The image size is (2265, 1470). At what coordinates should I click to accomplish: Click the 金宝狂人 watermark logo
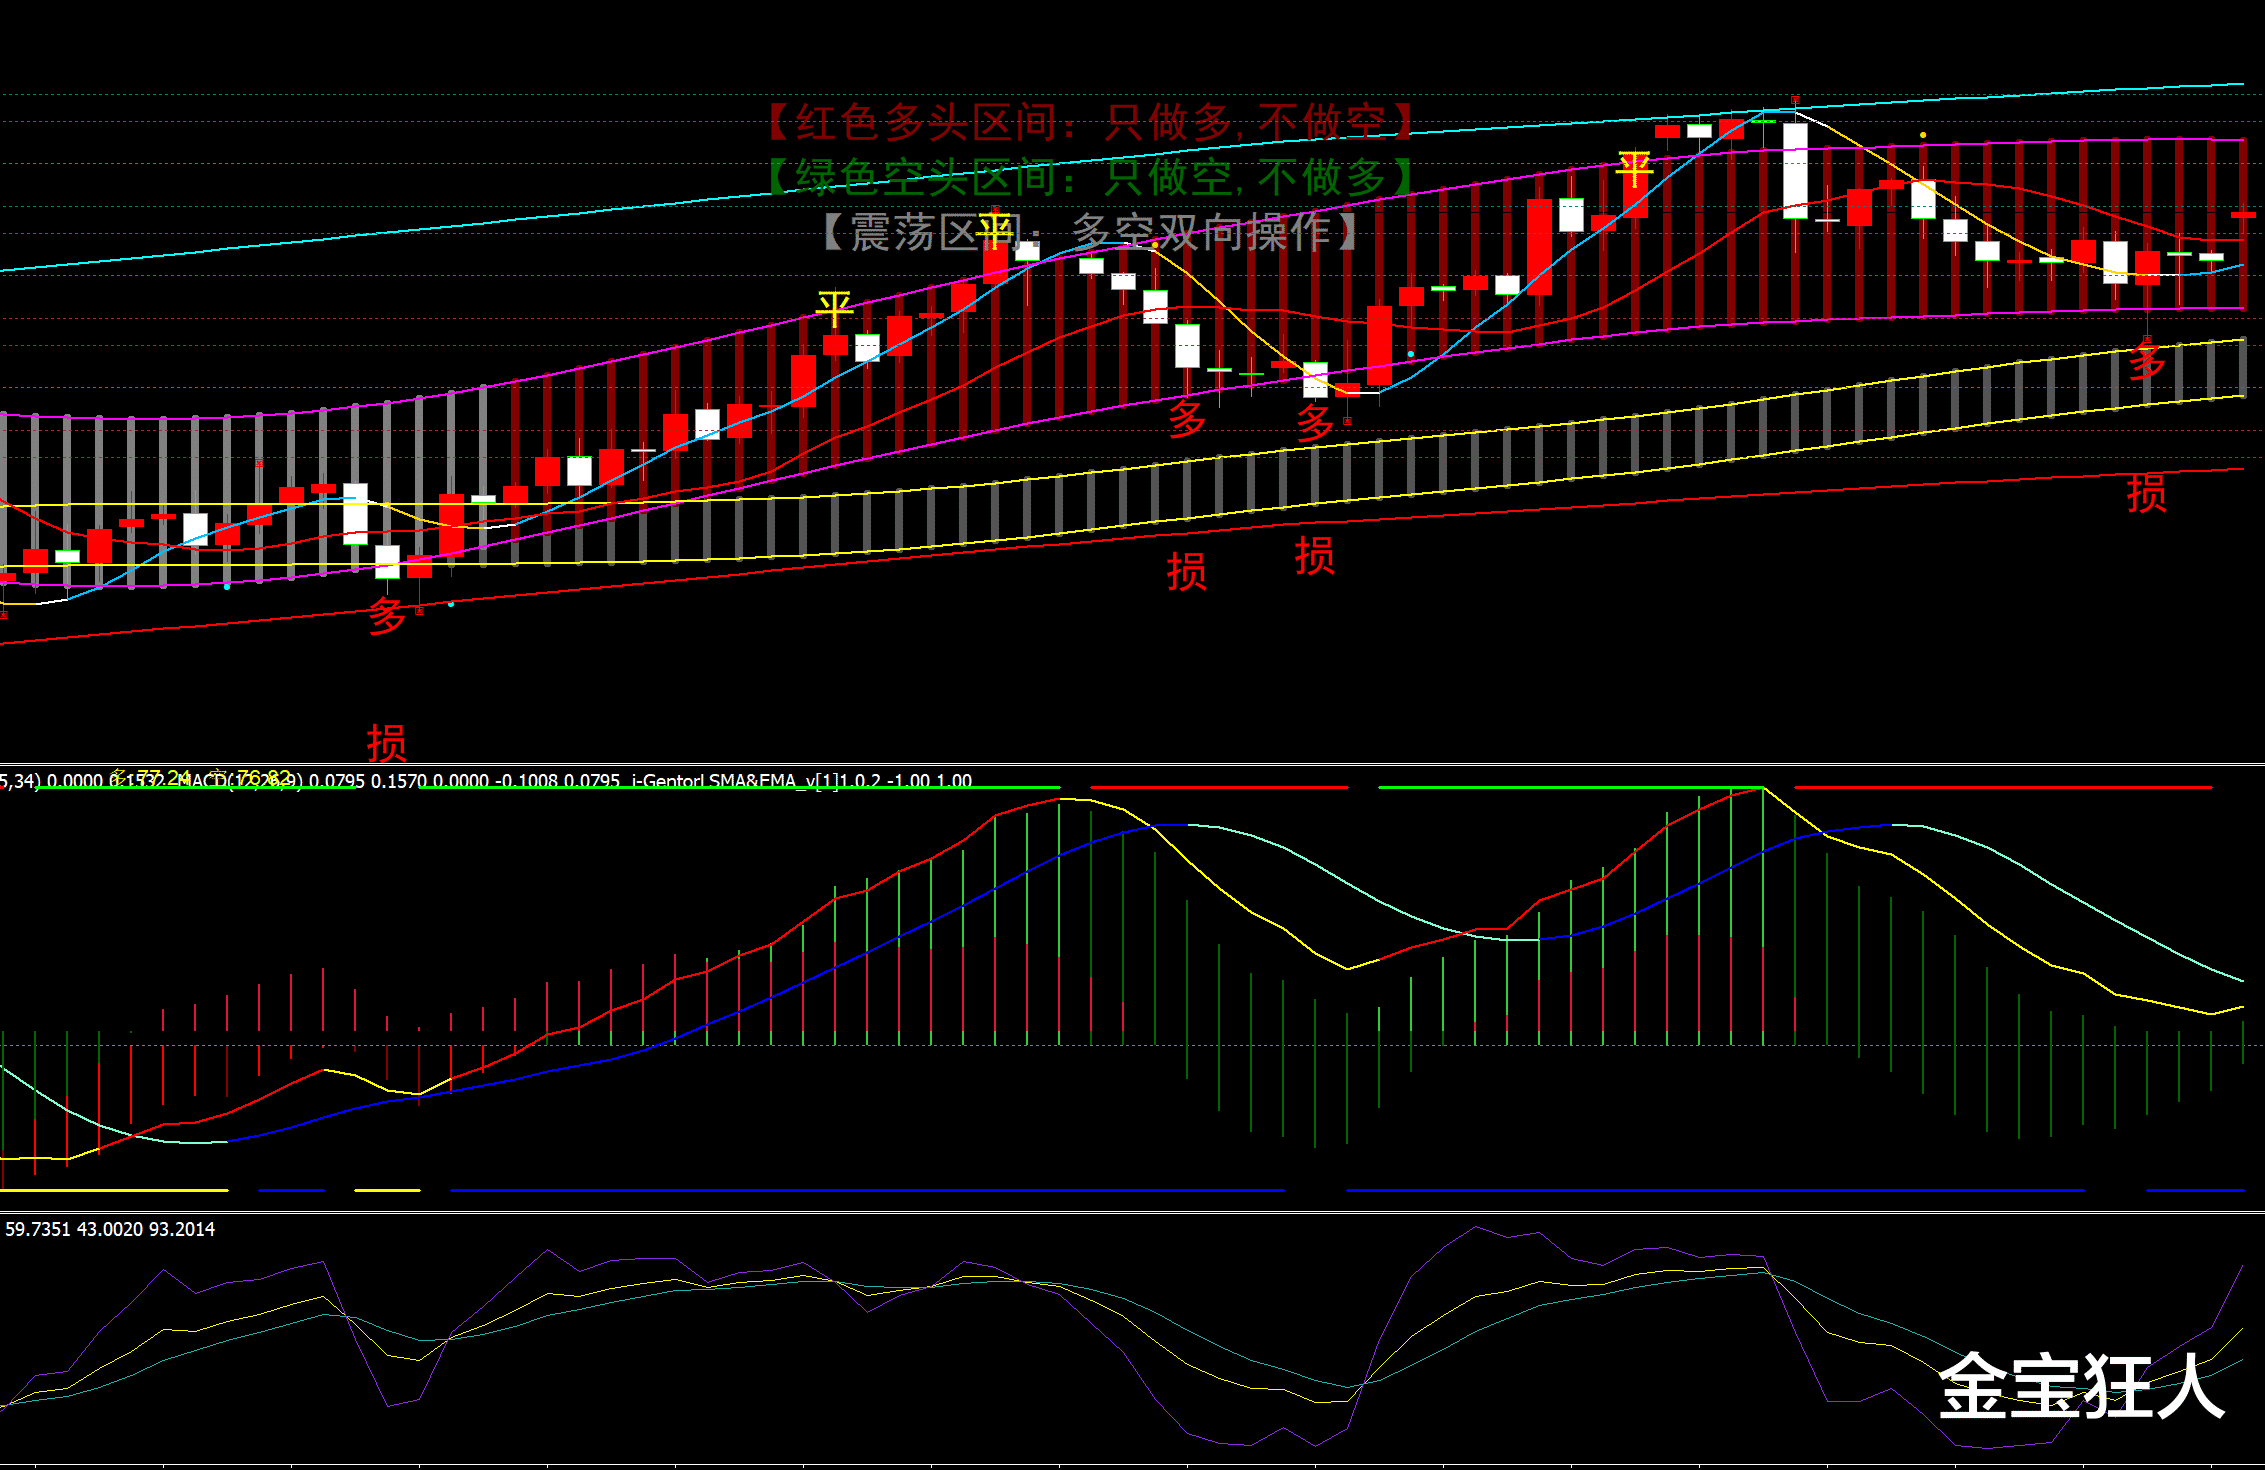(x=2080, y=1386)
